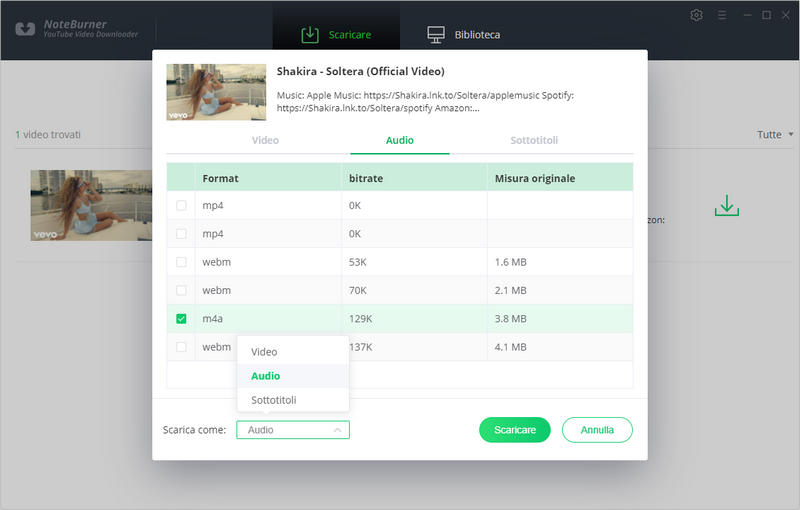Click the 'Scarica come:' label
Screen dimensions: 800x510
click(194, 430)
